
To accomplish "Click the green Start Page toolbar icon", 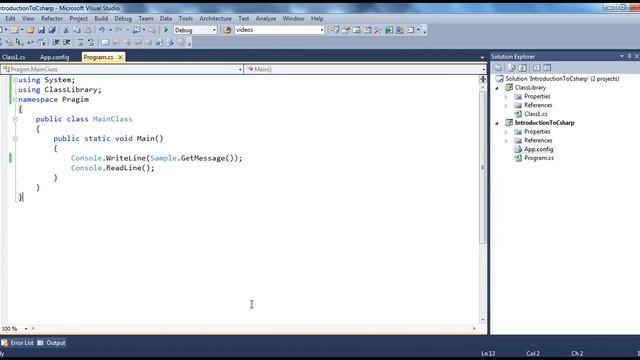I will point(389,30).
